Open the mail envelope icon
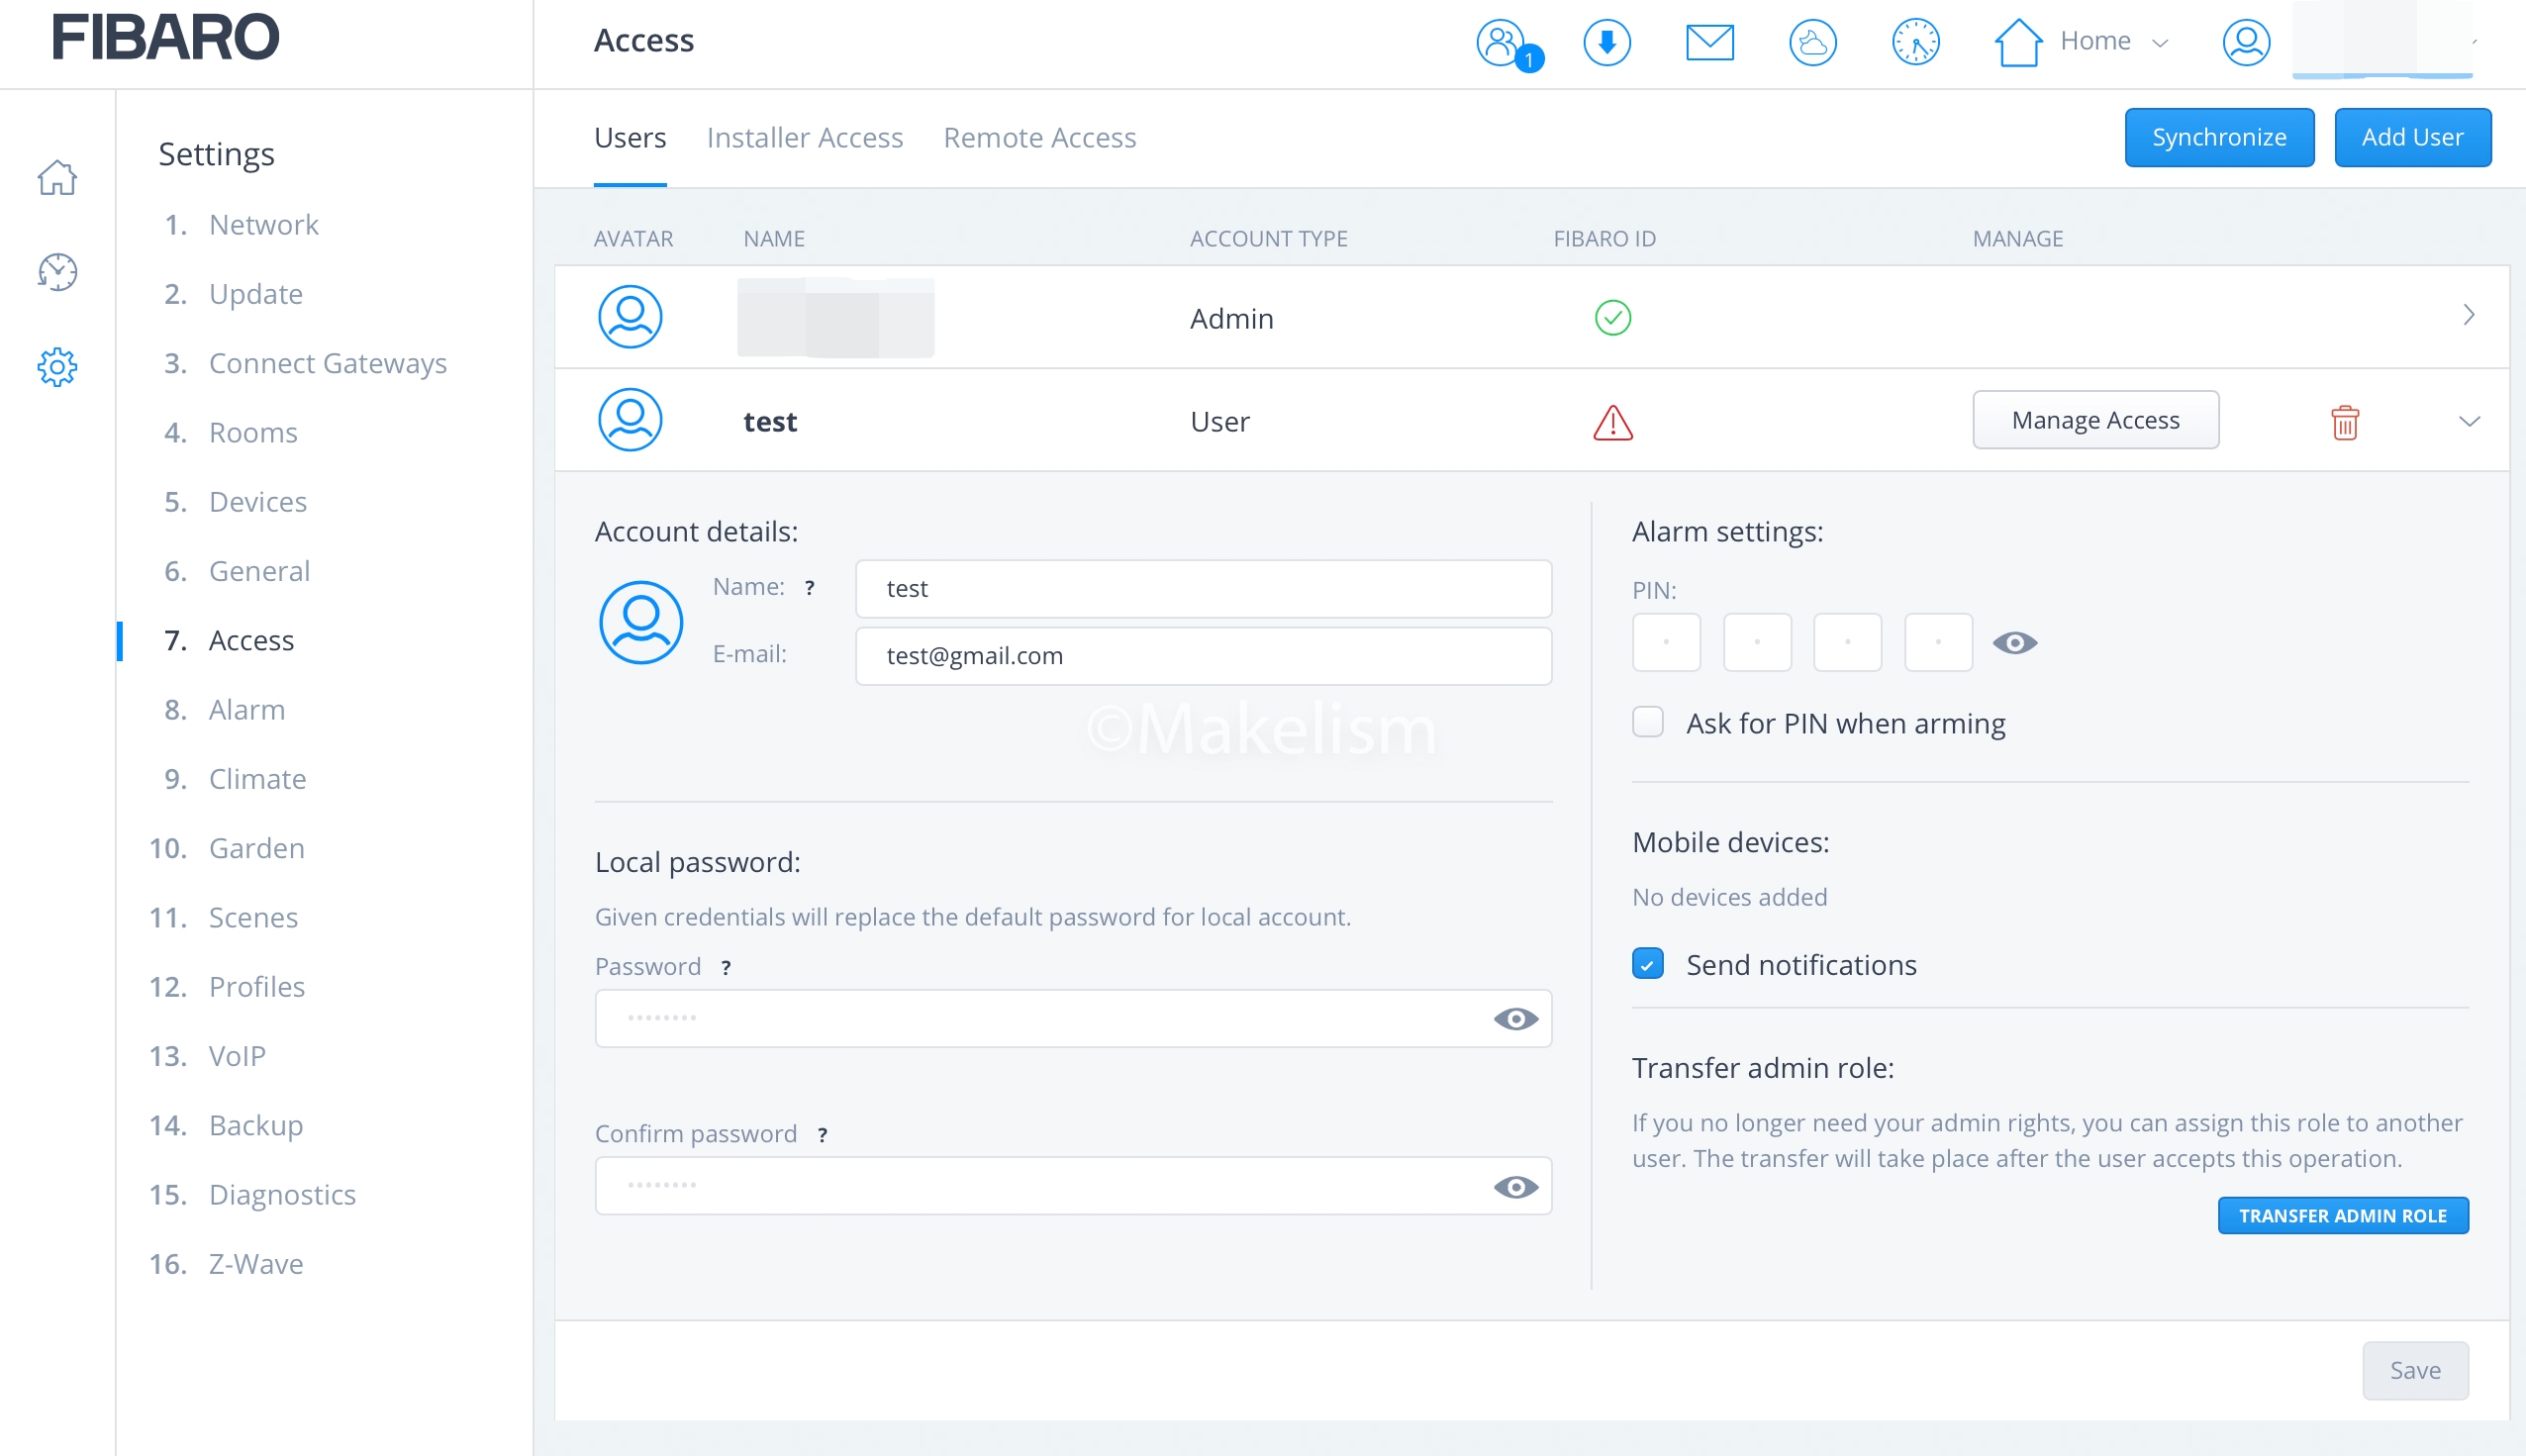This screenshot has width=2526, height=1456. [x=1709, y=43]
